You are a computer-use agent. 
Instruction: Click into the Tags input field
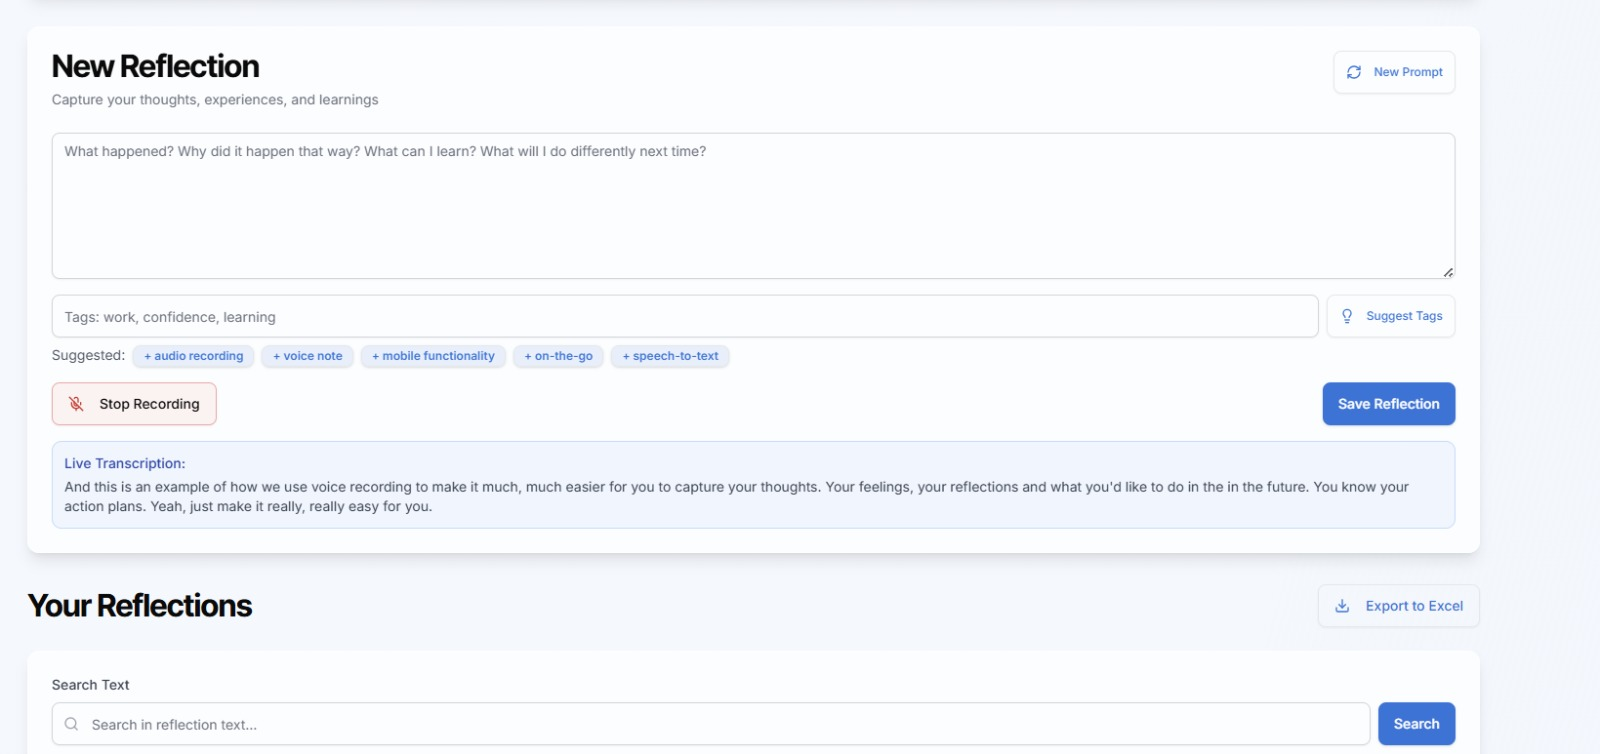(x=685, y=317)
